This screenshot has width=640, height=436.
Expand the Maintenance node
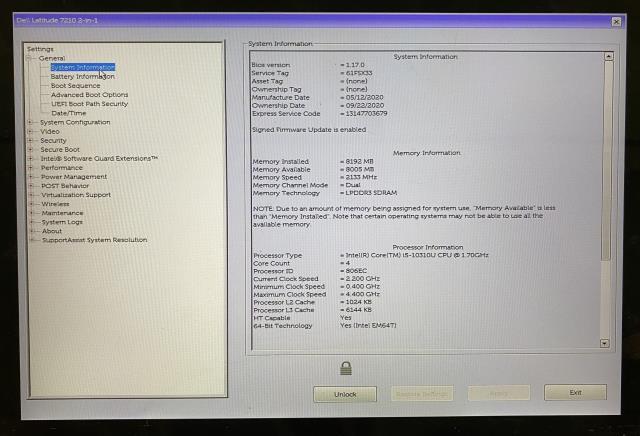click(x=31, y=213)
